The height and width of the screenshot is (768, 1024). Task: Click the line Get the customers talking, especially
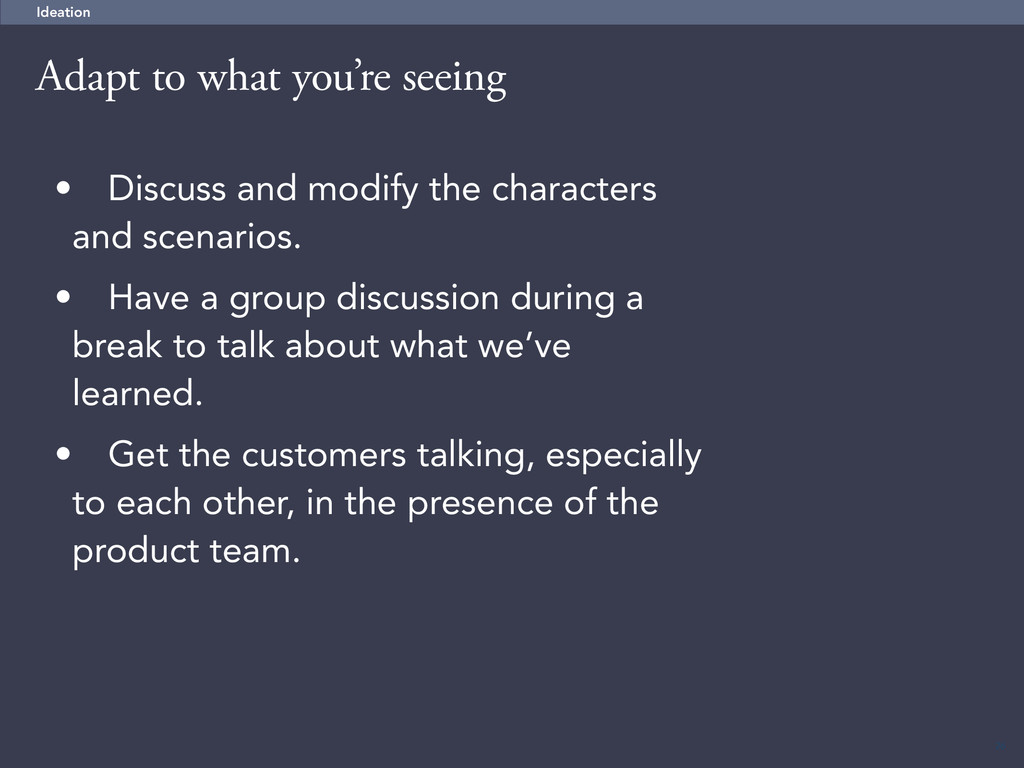pos(405,455)
